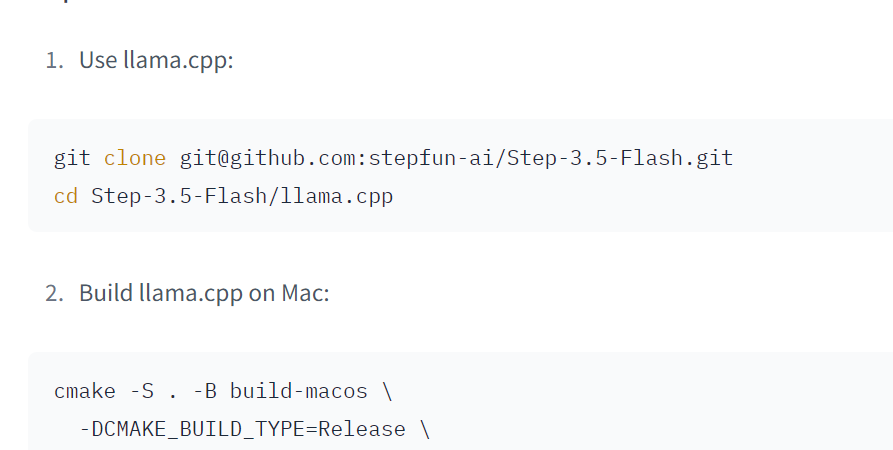Click the git@github.com repository URL
Viewport: 893px width, 450px height.
click(456, 158)
